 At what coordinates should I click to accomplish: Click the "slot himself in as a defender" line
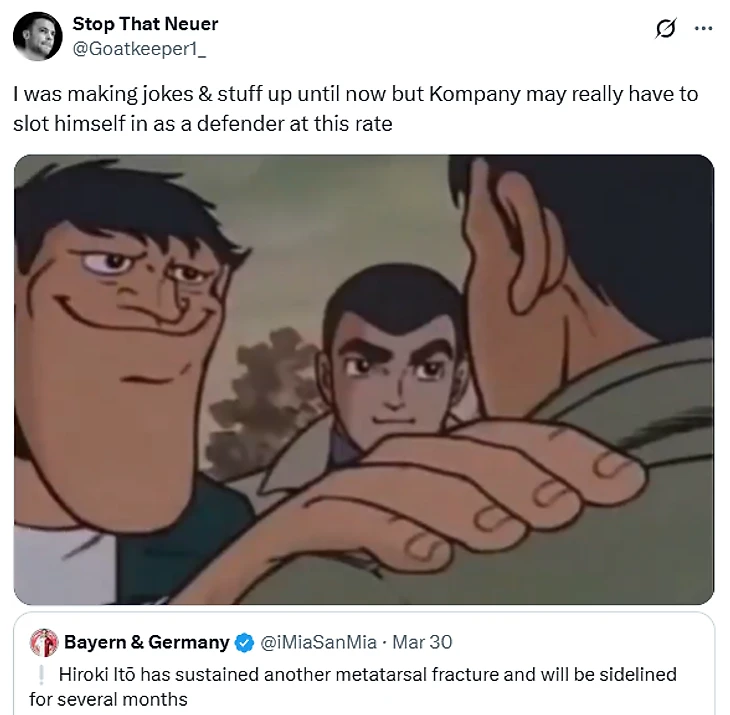coord(203,124)
